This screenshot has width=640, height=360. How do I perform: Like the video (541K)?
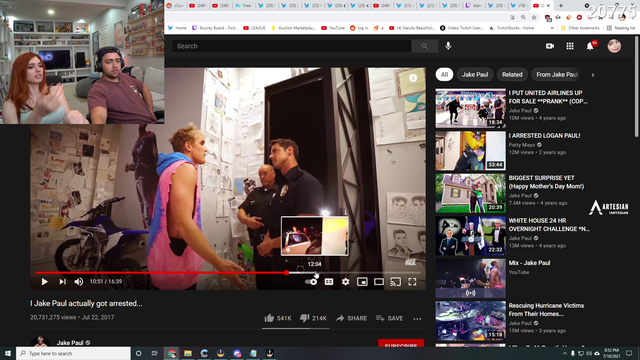coord(278,318)
